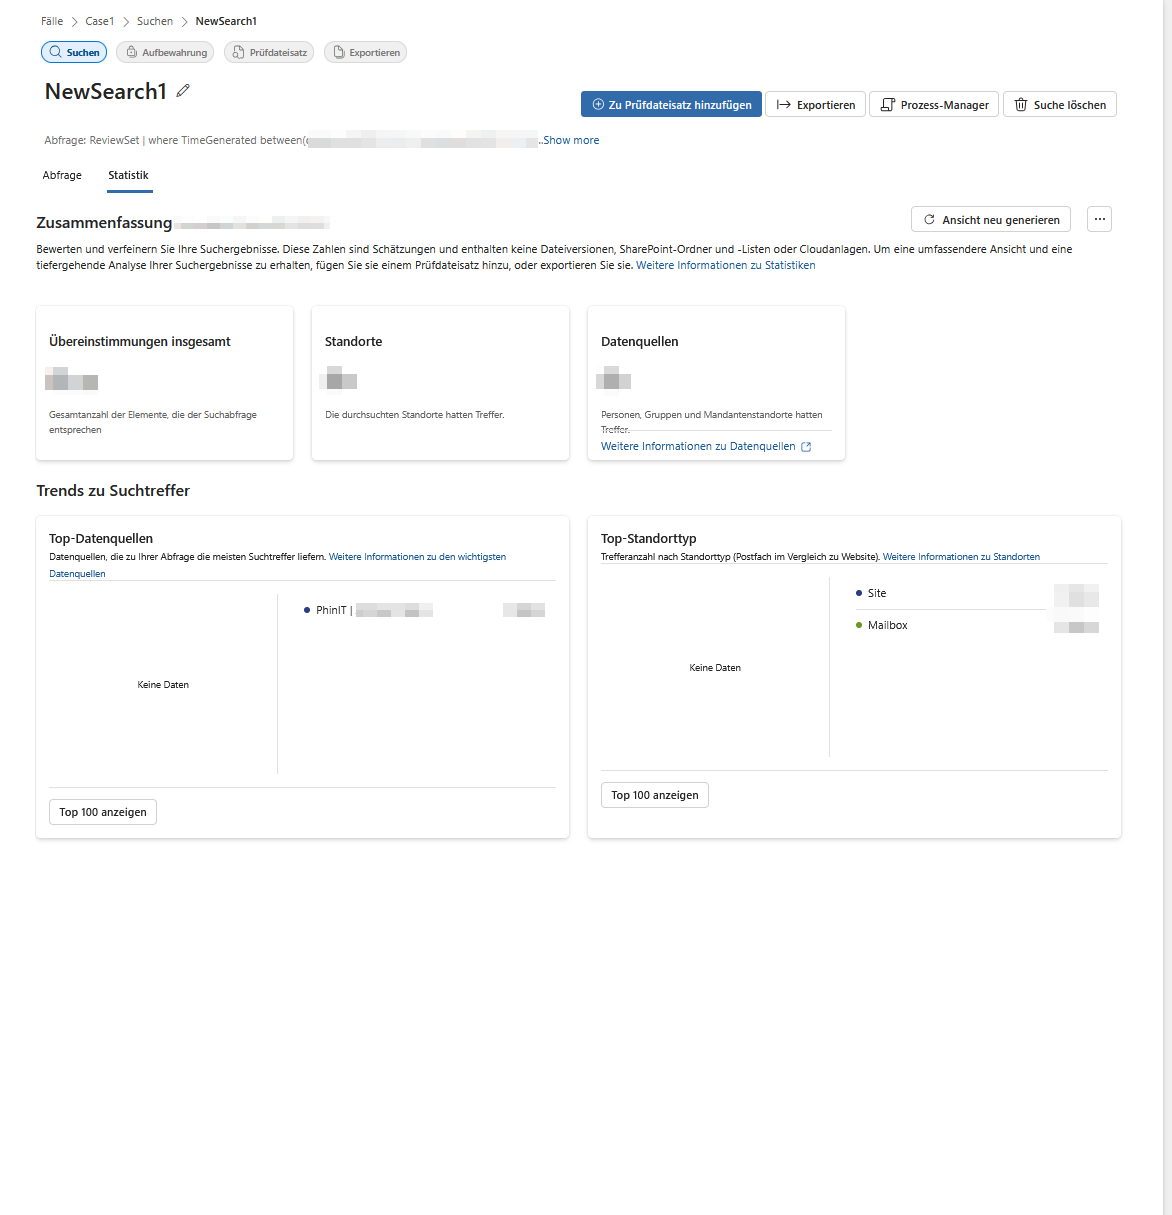Open the three-dots more options menu
This screenshot has height=1215, width=1172.
(1099, 219)
